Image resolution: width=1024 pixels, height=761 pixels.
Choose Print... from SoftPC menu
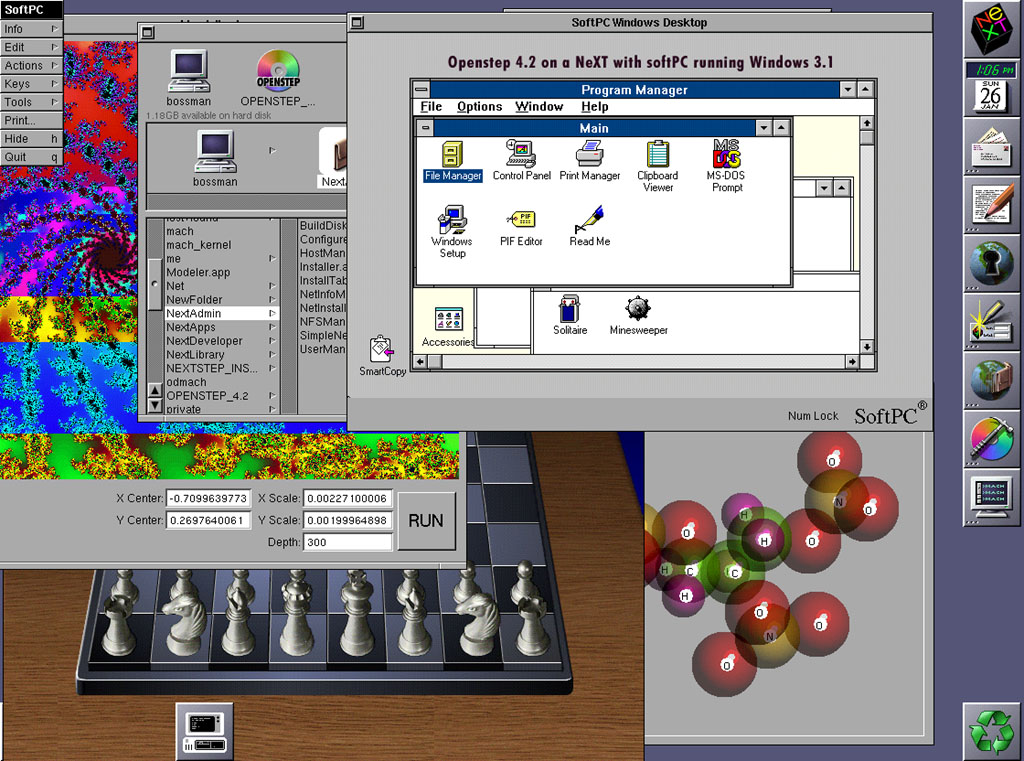point(31,120)
